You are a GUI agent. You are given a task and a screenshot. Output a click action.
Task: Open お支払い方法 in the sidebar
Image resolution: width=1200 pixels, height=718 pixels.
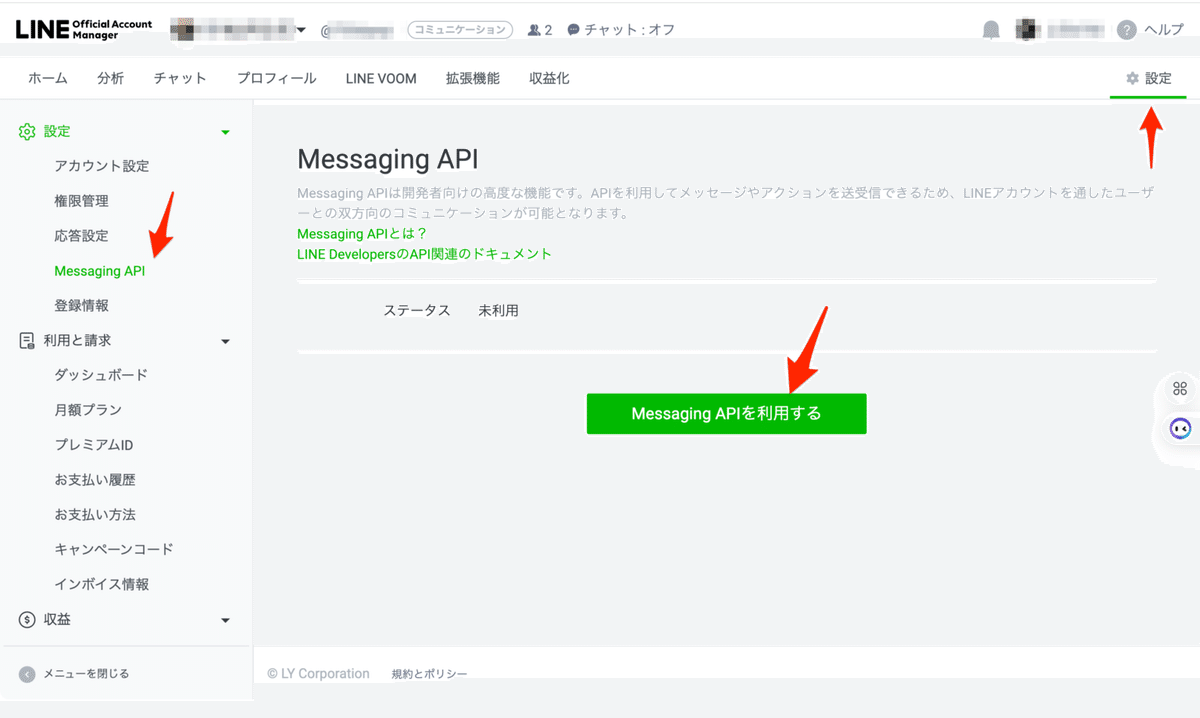pos(95,515)
